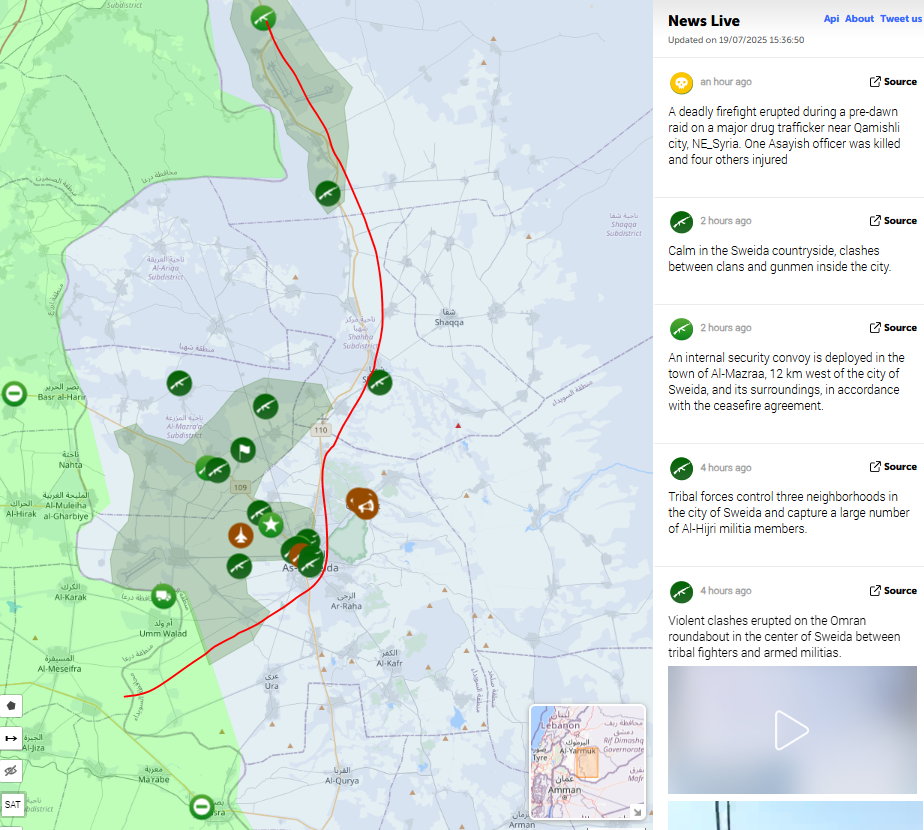
Task: Open the truck marker near Umm Walad
Action: tap(164, 596)
